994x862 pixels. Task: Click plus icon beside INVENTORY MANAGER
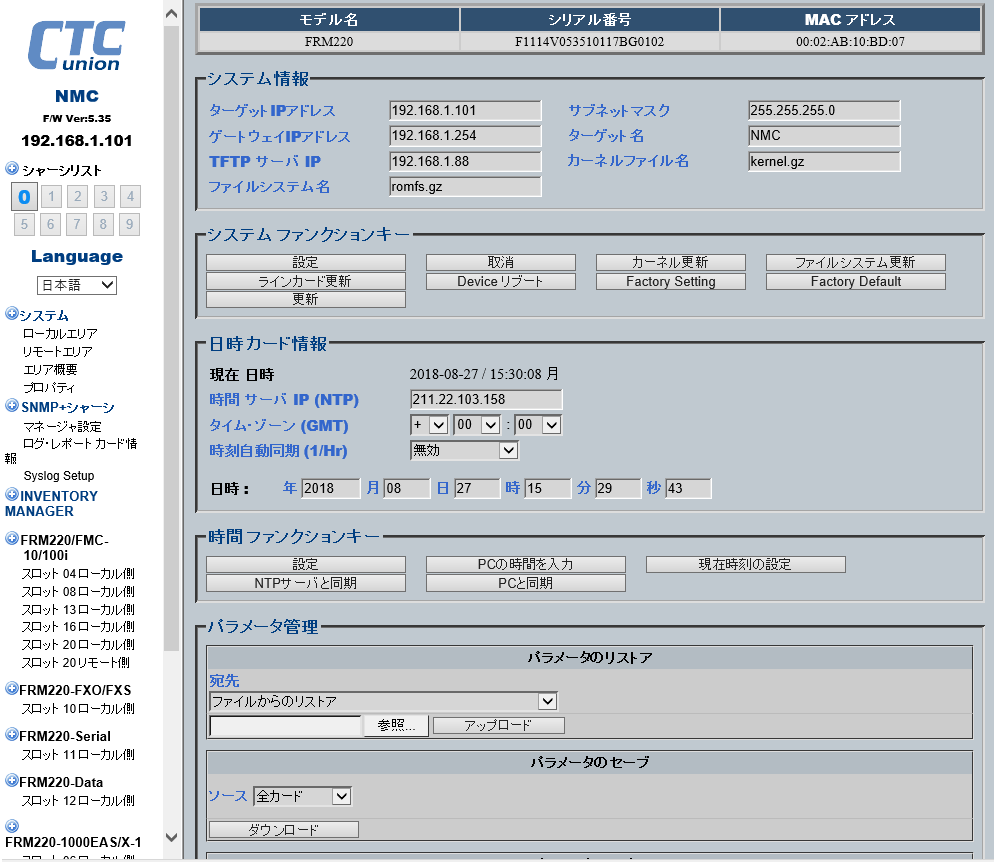coord(11,494)
